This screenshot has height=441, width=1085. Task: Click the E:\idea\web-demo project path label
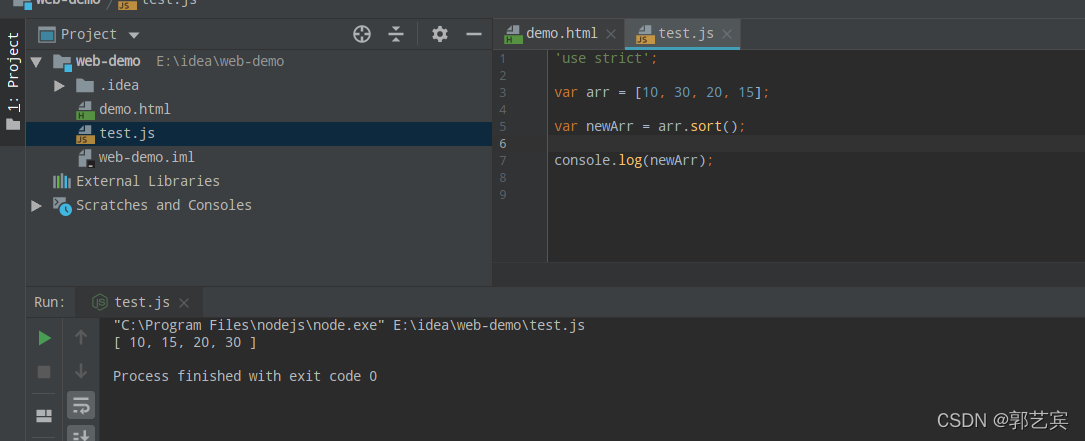coord(220,62)
